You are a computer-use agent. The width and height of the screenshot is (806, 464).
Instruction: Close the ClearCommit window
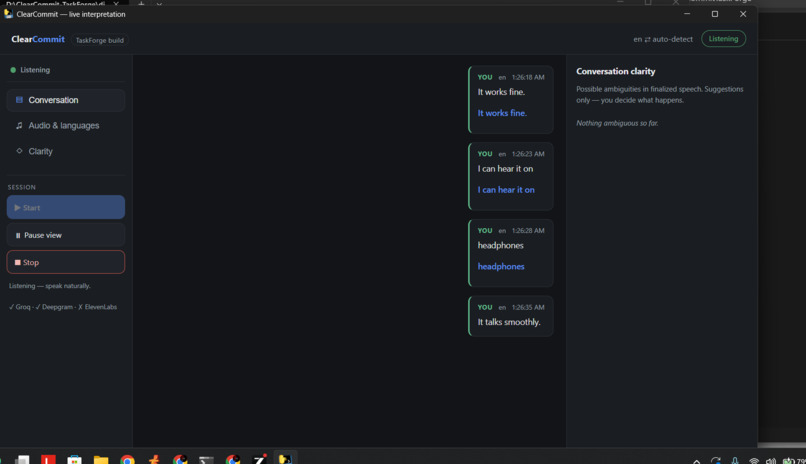(x=743, y=14)
